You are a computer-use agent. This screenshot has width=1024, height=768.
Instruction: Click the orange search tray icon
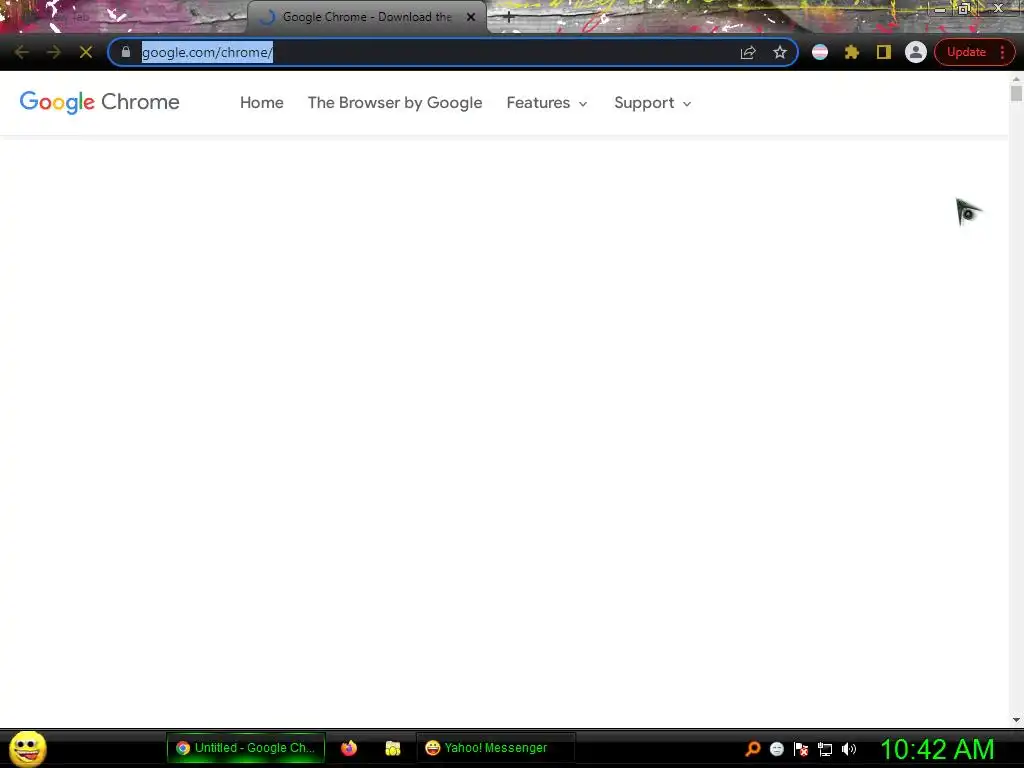[x=752, y=748]
